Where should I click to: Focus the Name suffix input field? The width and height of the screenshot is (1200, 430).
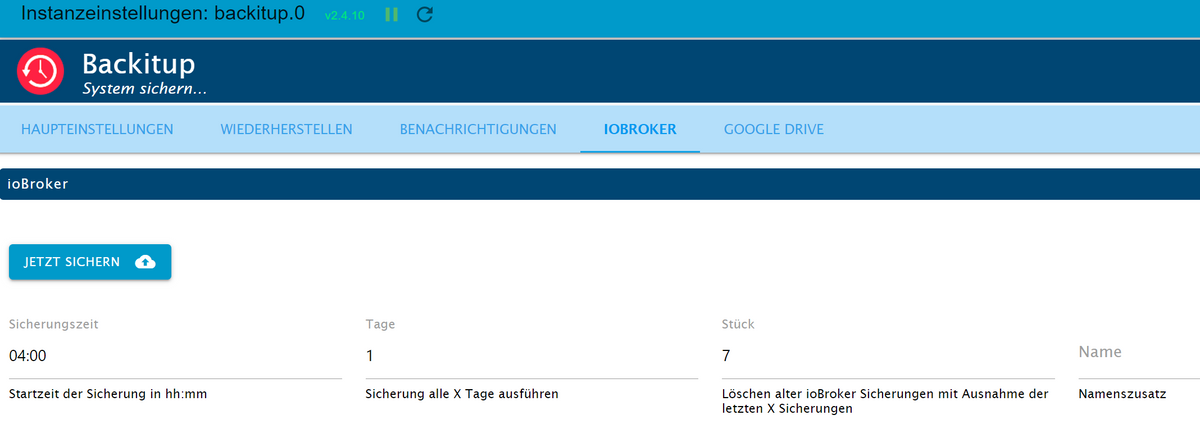[x=1139, y=353]
